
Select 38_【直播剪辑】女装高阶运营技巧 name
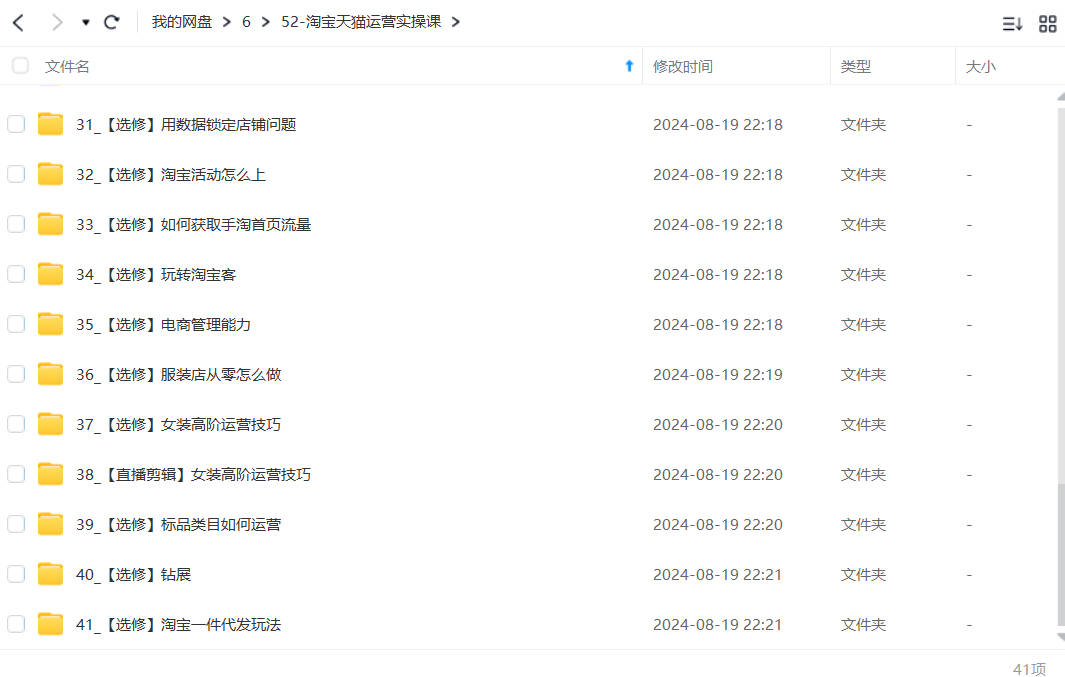[x=194, y=475]
